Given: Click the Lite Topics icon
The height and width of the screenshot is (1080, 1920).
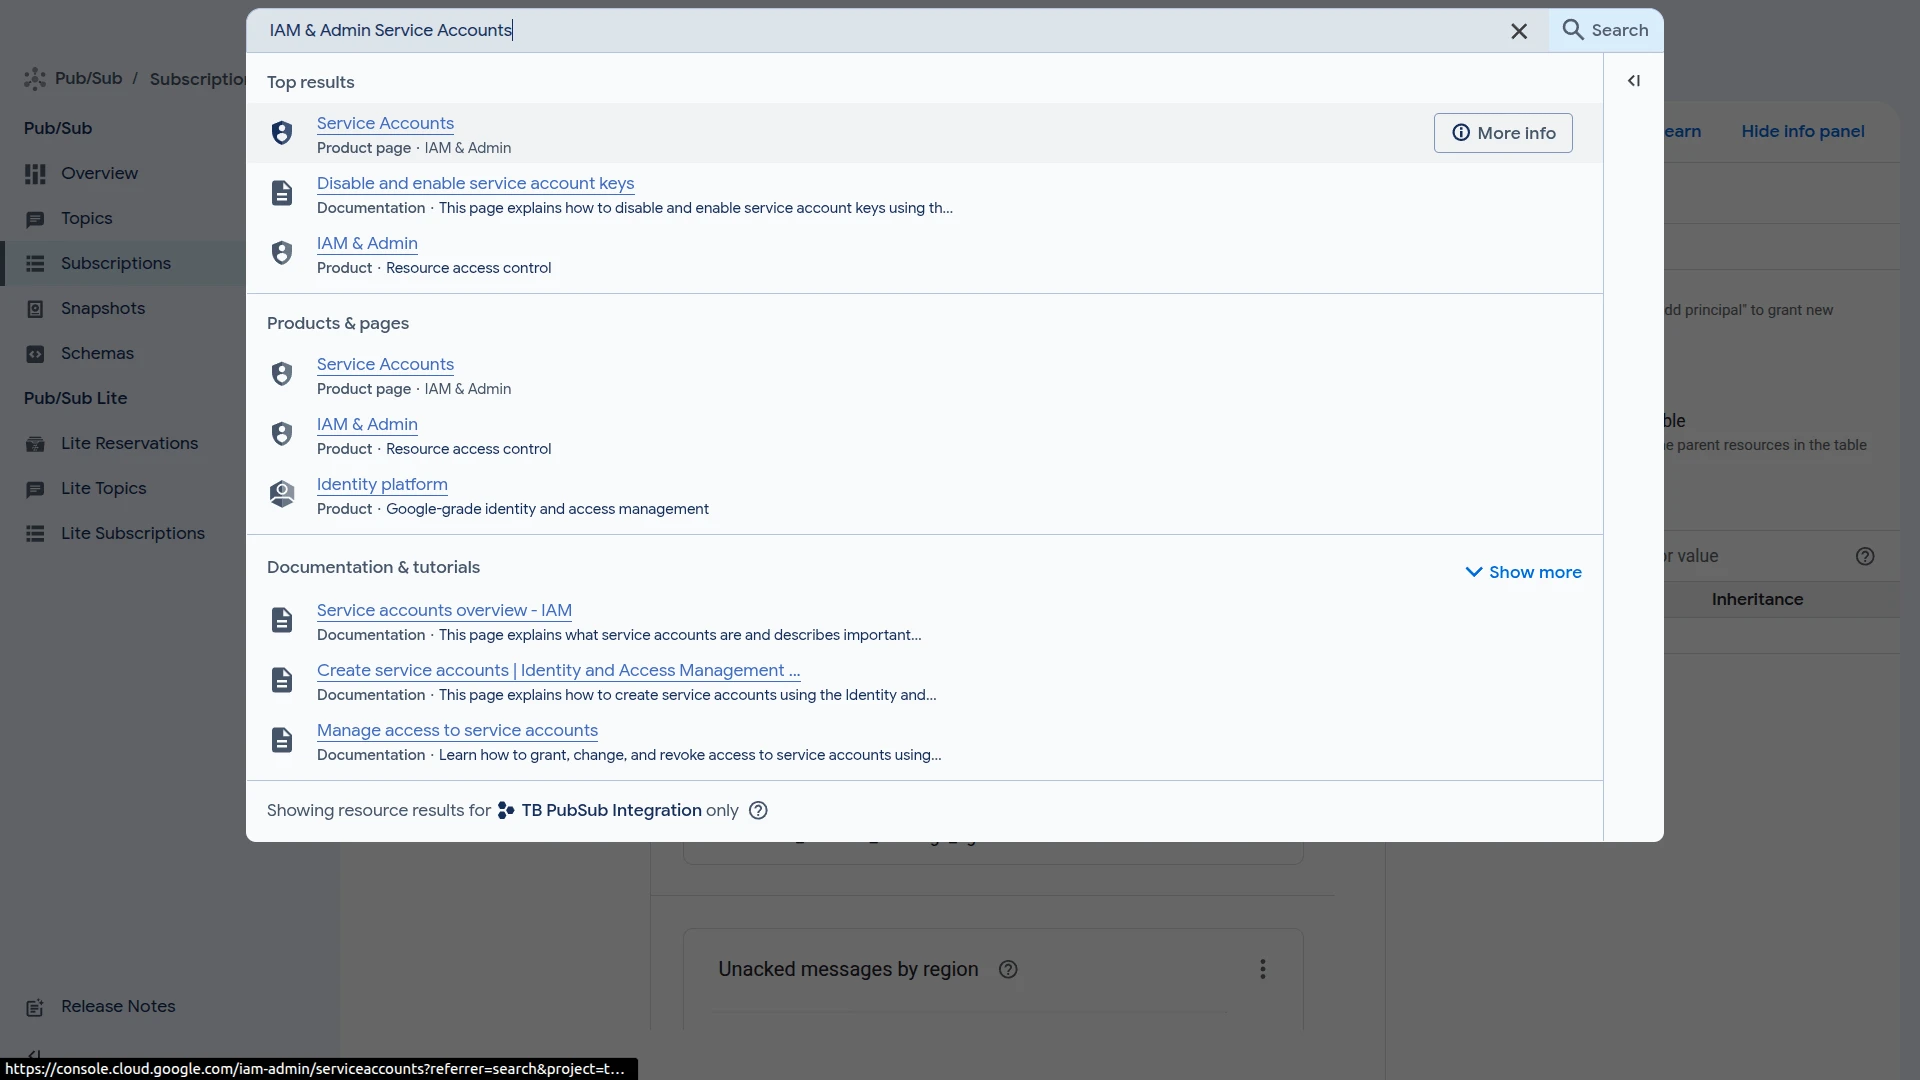Looking at the screenshot, I should click(x=35, y=489).
